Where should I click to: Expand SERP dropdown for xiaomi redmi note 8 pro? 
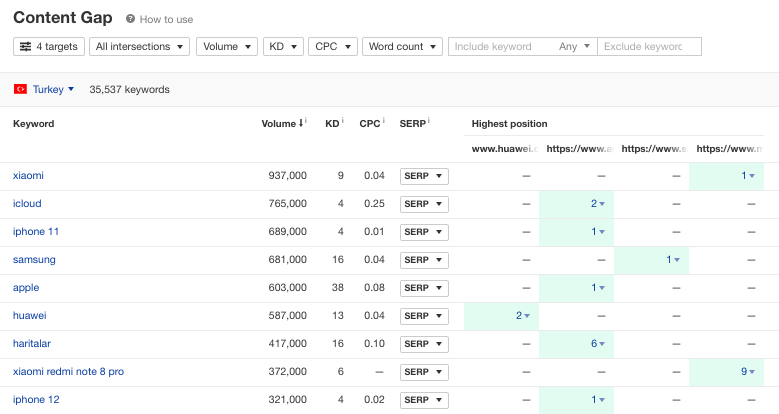pyautogui.click(x=424, y=372)
